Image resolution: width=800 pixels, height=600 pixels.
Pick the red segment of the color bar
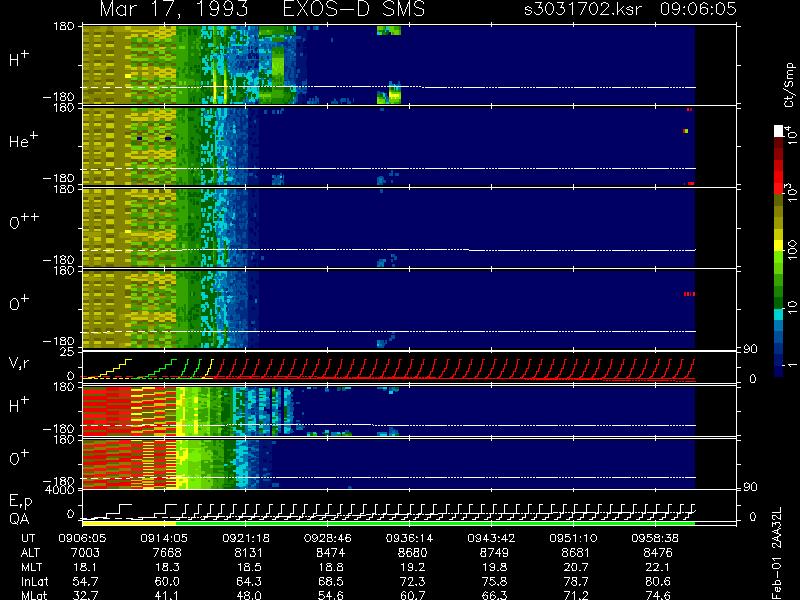[x=778, y=176]
